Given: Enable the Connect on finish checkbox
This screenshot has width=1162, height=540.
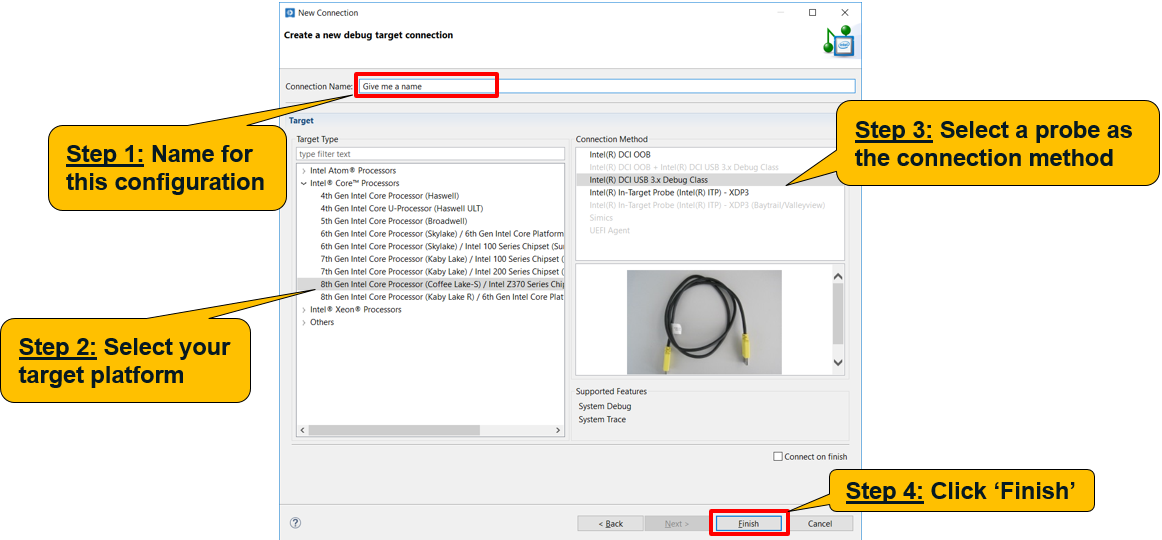Looking at the screenshot, I should coord(777,456).
